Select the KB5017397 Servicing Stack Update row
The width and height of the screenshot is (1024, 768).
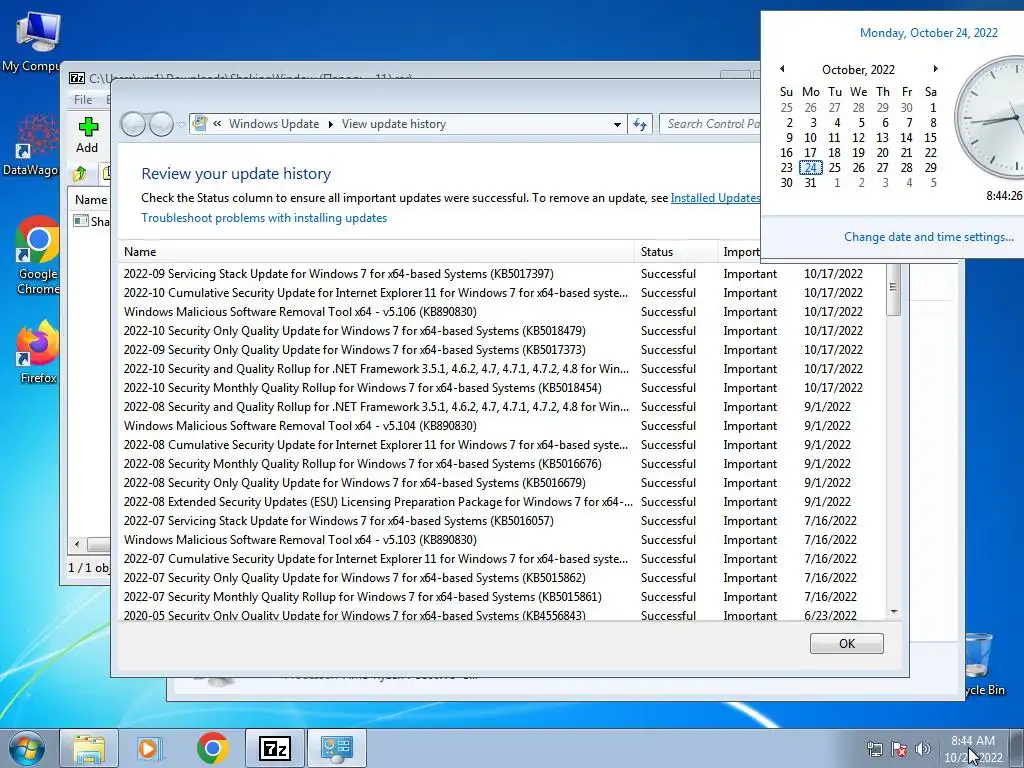tap(502, 274)
